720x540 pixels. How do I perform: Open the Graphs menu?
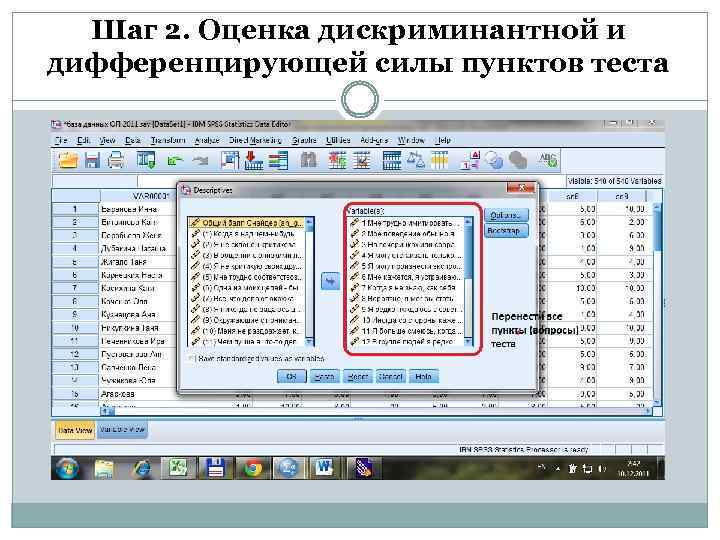(x=304, y=141)
